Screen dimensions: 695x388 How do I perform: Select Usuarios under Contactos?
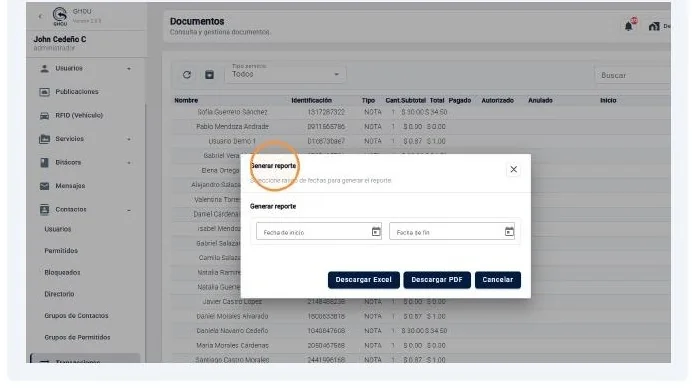58,229
